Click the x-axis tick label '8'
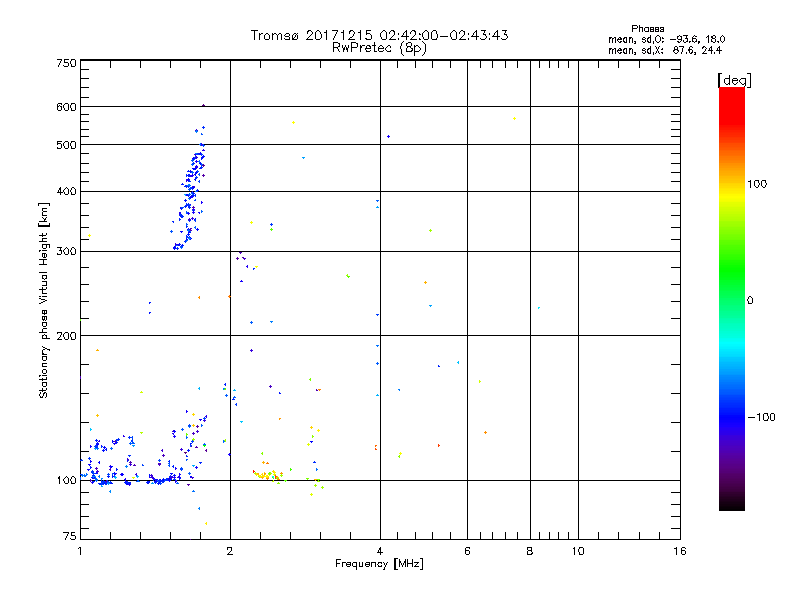800x600 pixels. point(530,551)
